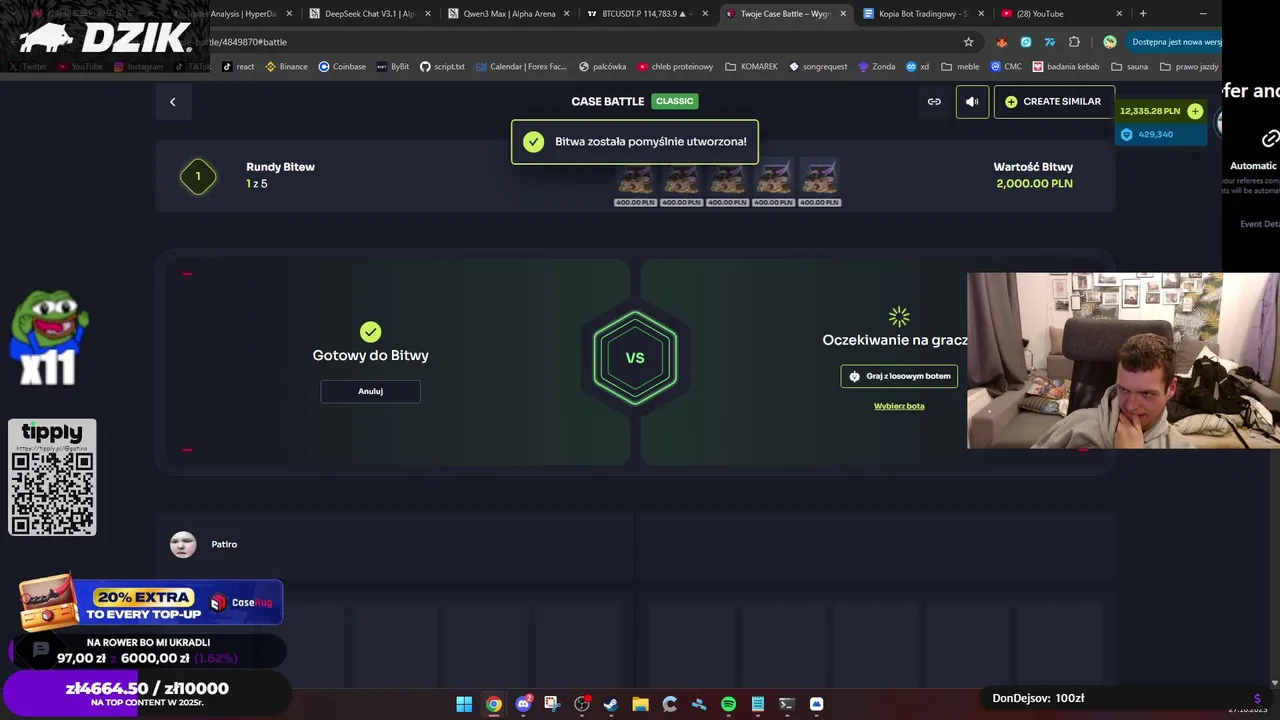Open Snipping Tool from the taskbar

click(552, 704)
